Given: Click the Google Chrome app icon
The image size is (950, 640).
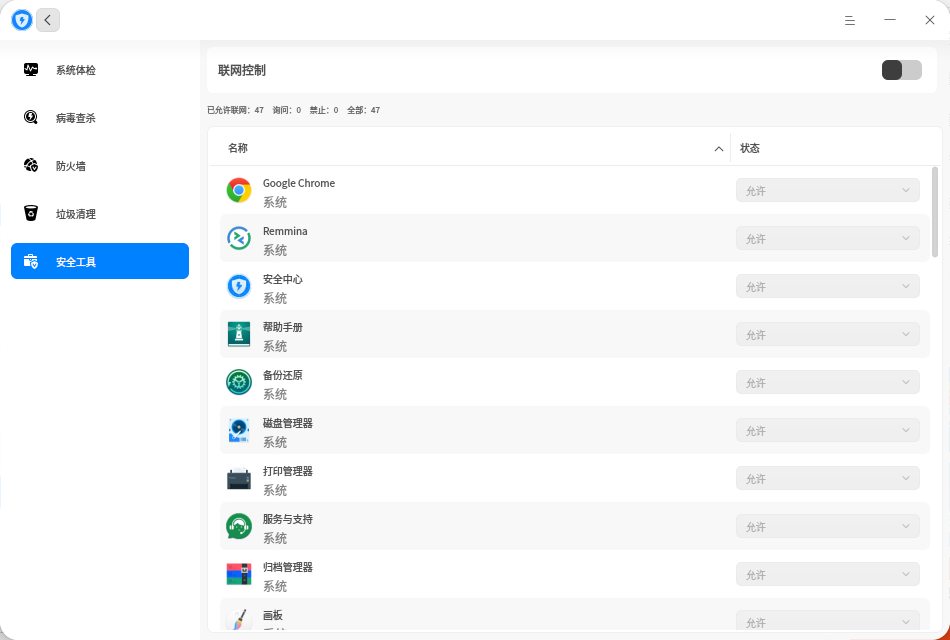Looking at the screenshot, I should (239, 190).
